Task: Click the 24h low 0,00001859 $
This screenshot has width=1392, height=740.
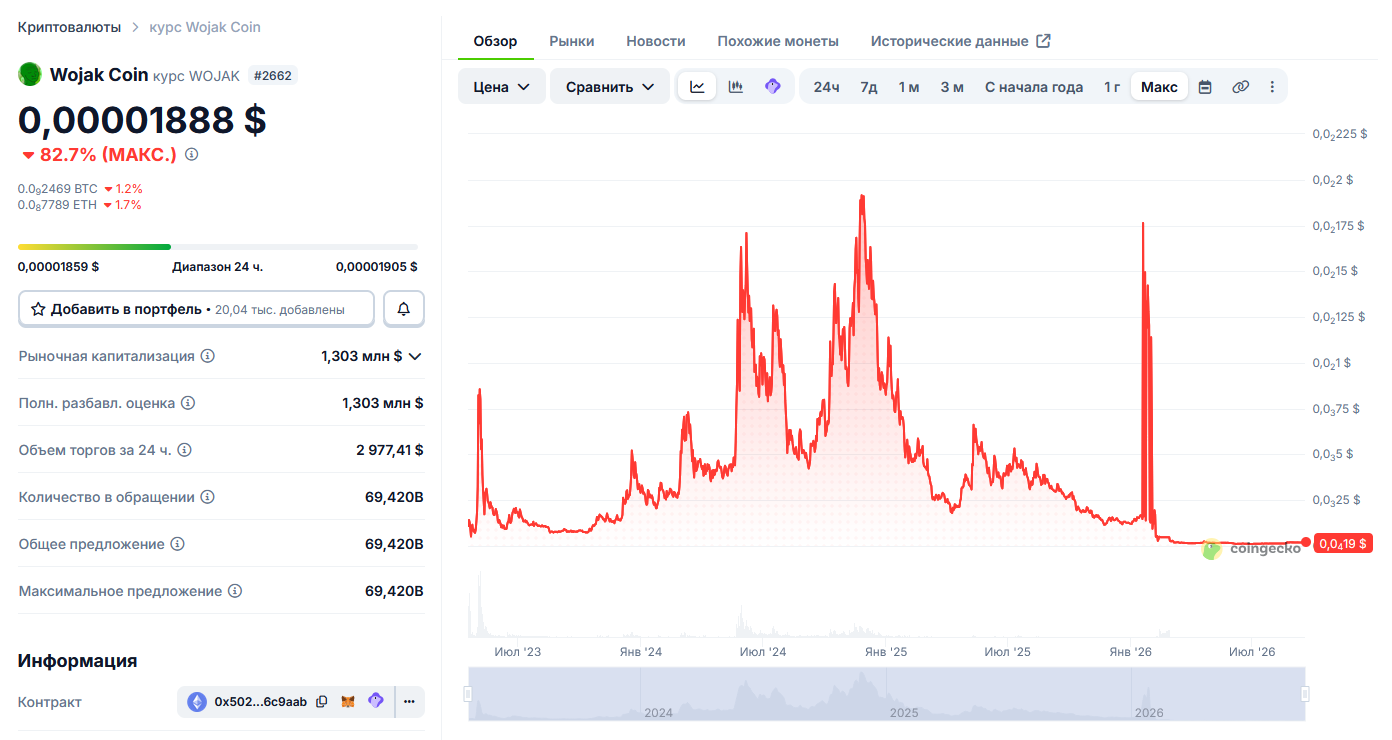Action: point(58,267)
